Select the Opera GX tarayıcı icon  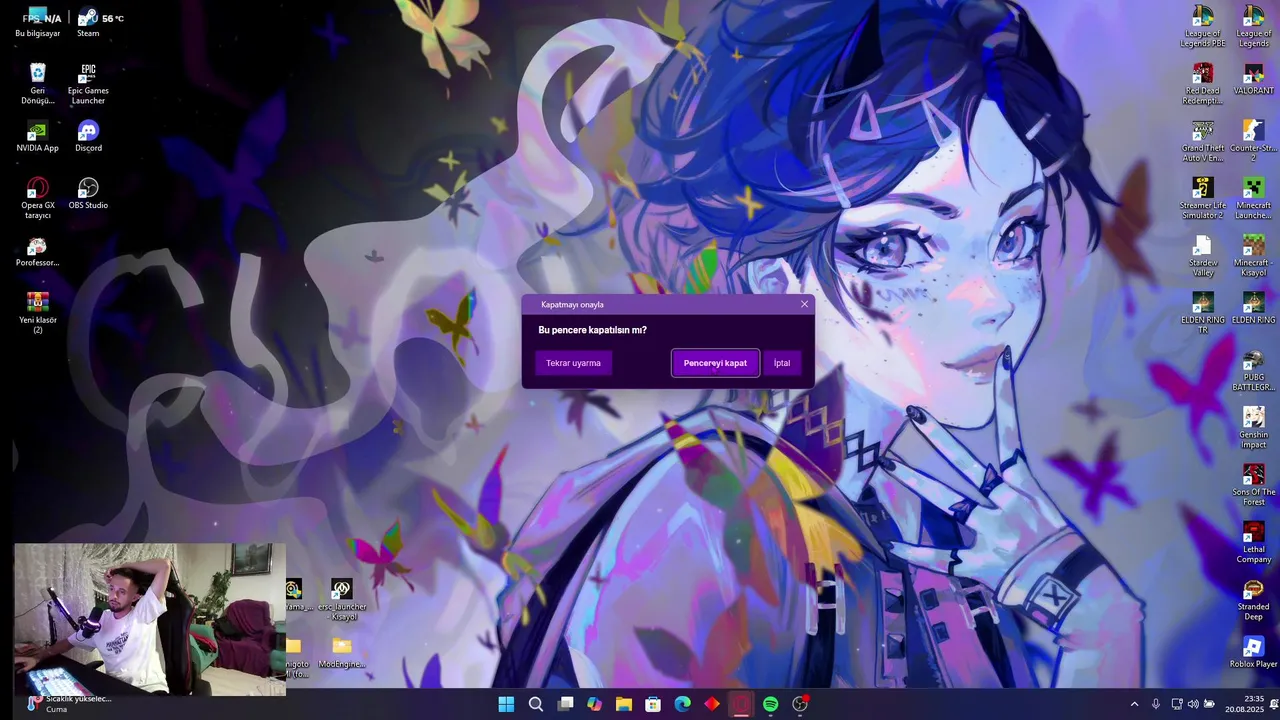[x=38, y=198]
